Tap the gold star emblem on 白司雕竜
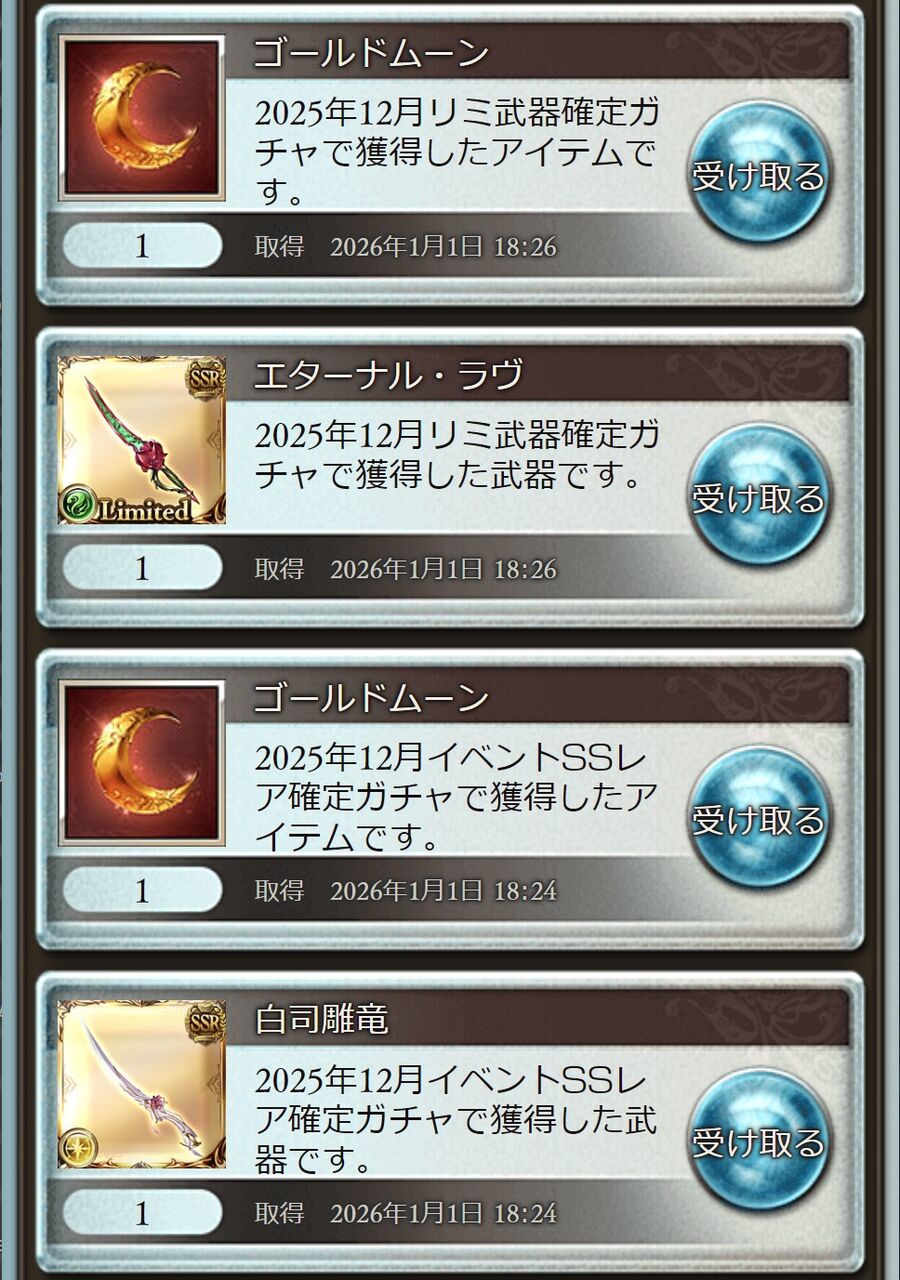This screenshot has height=1280, width=900. tap(78, 1148)
